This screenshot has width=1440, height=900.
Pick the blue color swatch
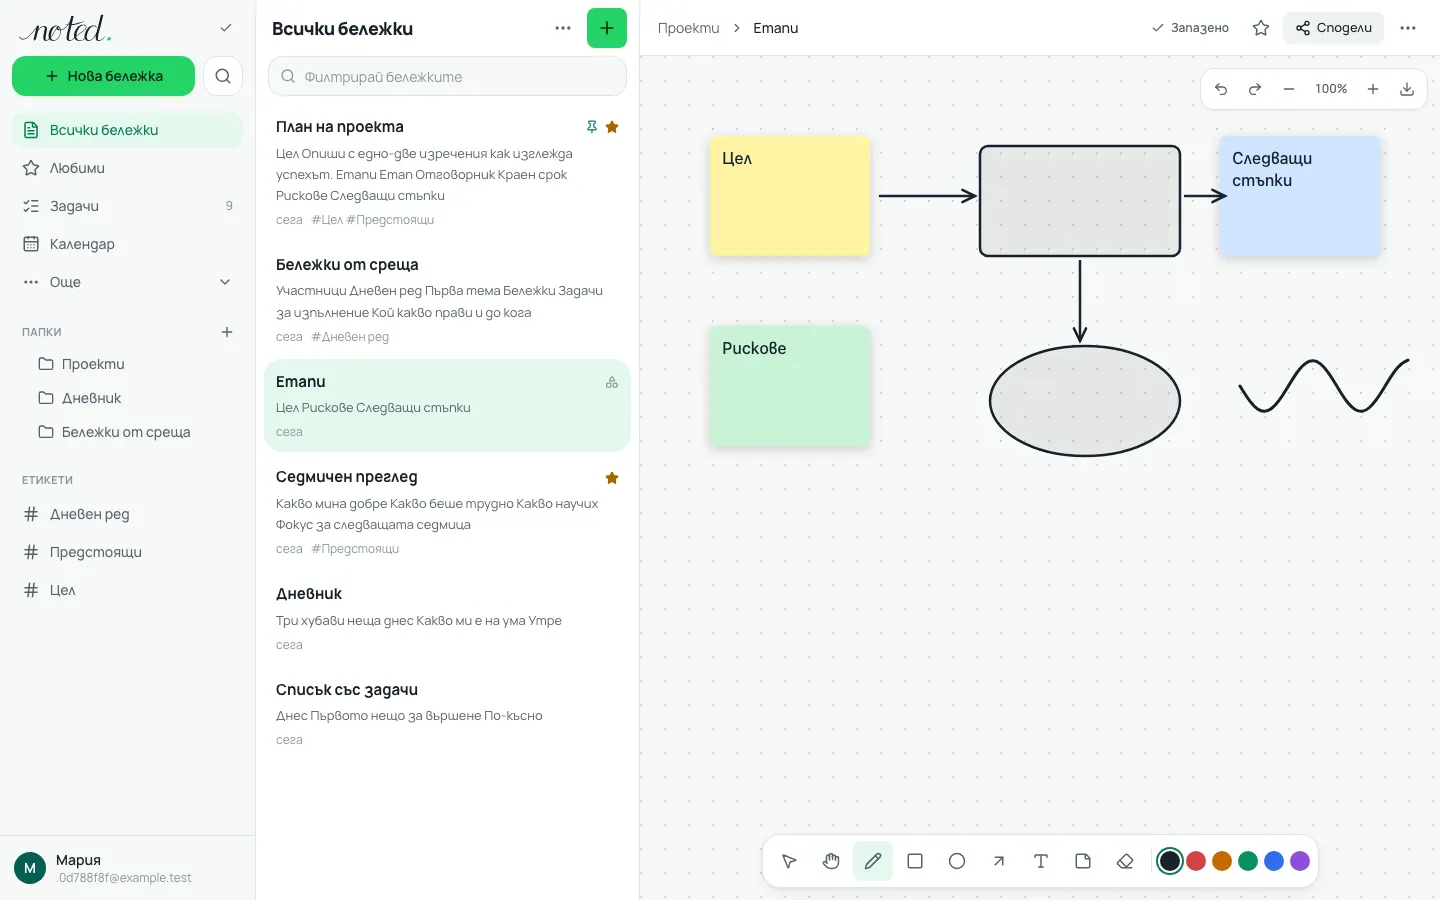click(x=1274, y=861)
